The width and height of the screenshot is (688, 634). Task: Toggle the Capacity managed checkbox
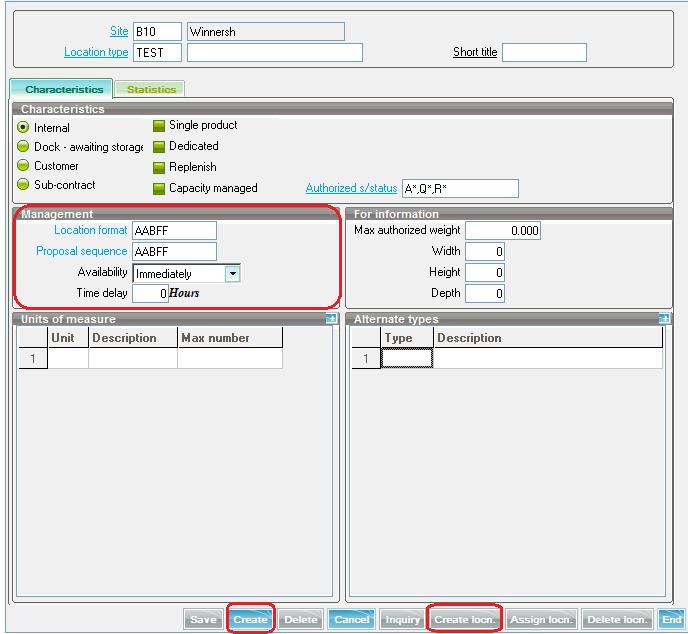[x=158, y=189]
